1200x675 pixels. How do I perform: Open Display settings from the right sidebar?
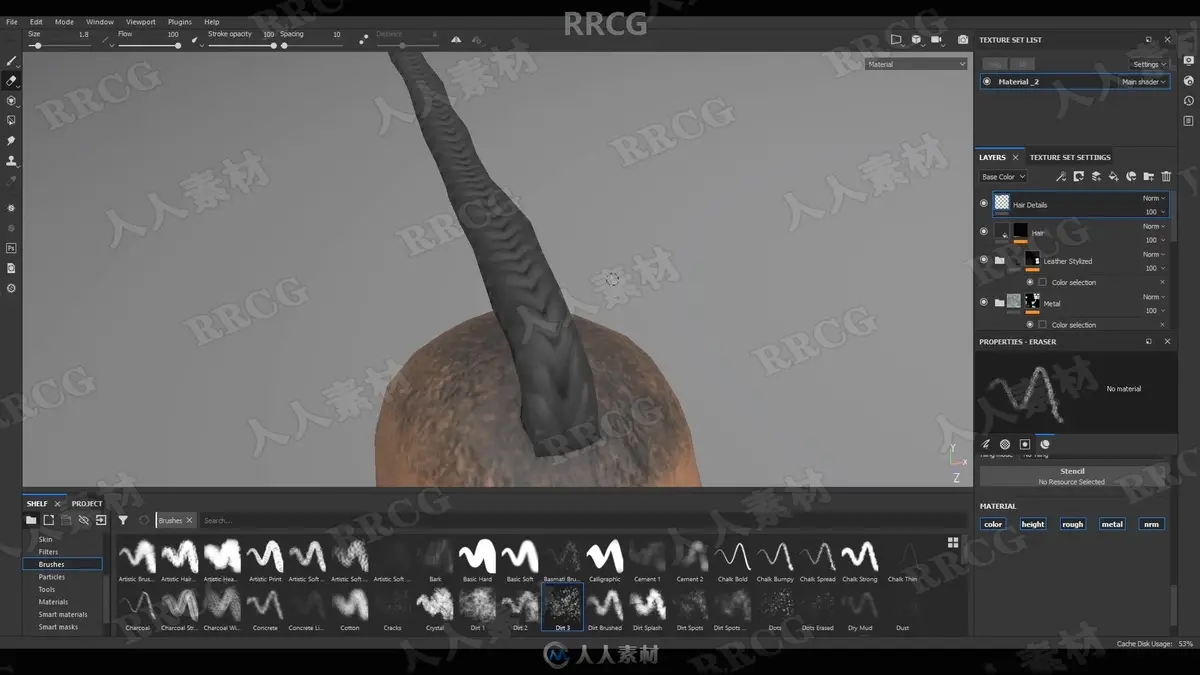pyautogui.click(x=1188, y=61)
